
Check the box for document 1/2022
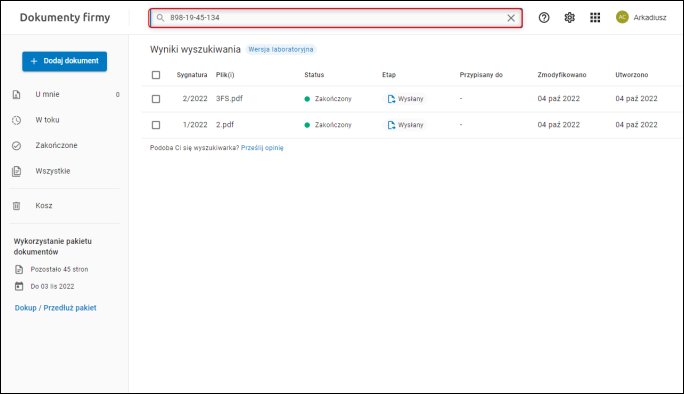pyautogui.click(x=156, y=125)
